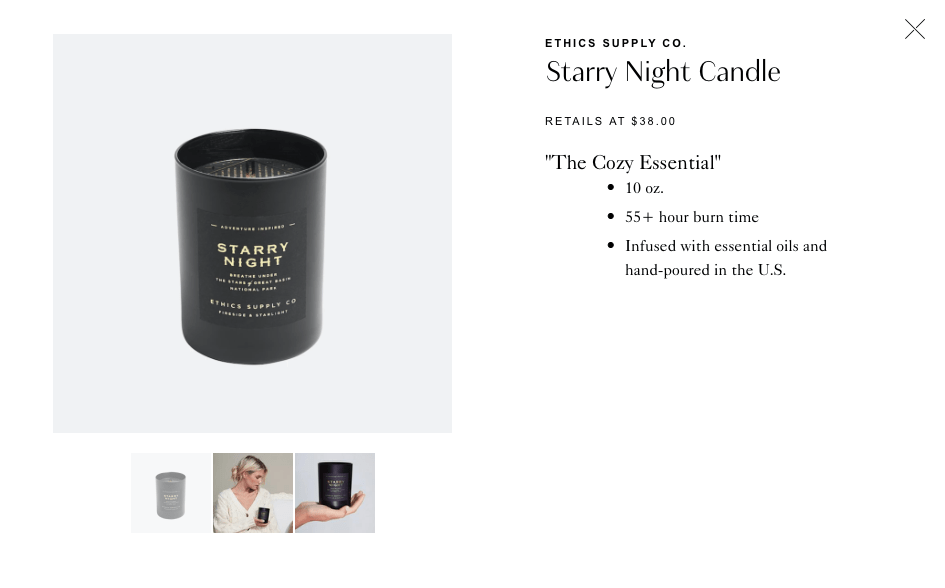
Task: Click the essential oils description bullet
Action: coord(726,258)
